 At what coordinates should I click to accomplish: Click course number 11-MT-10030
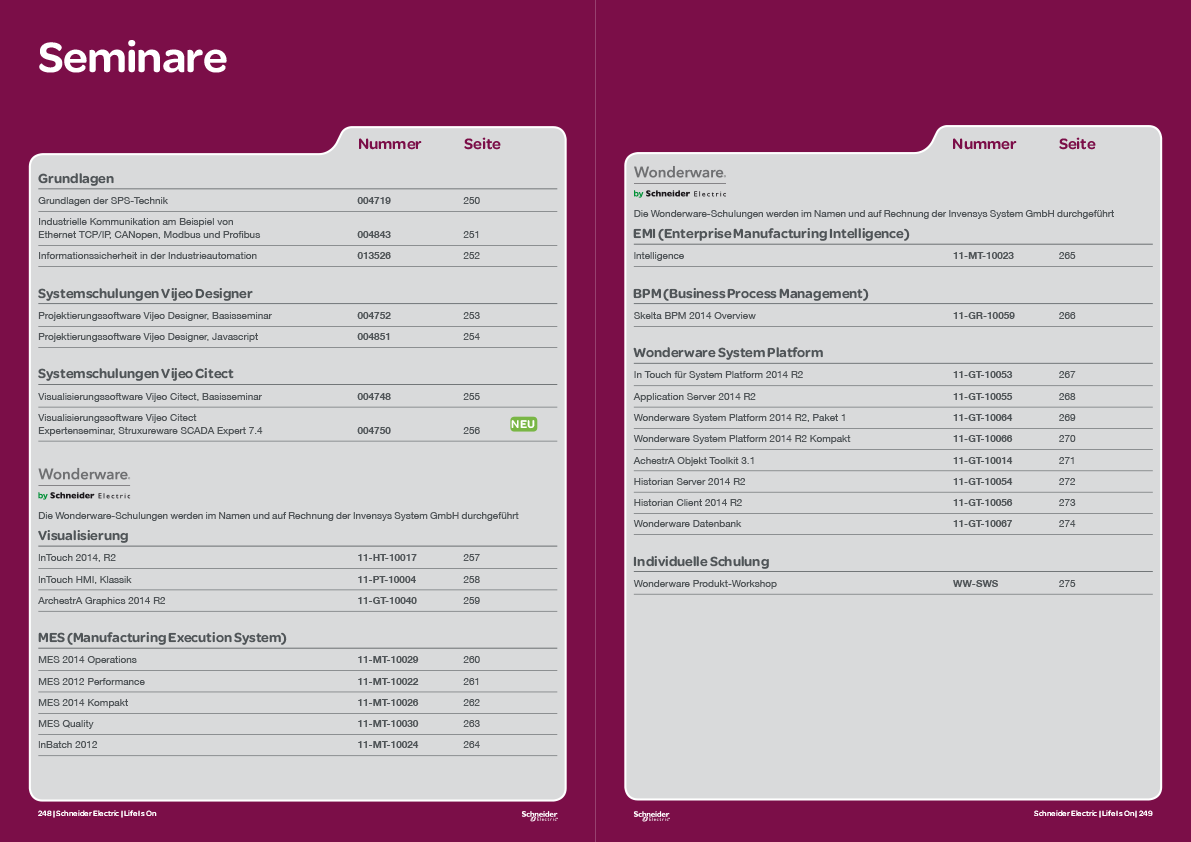[x=387, y=724]
